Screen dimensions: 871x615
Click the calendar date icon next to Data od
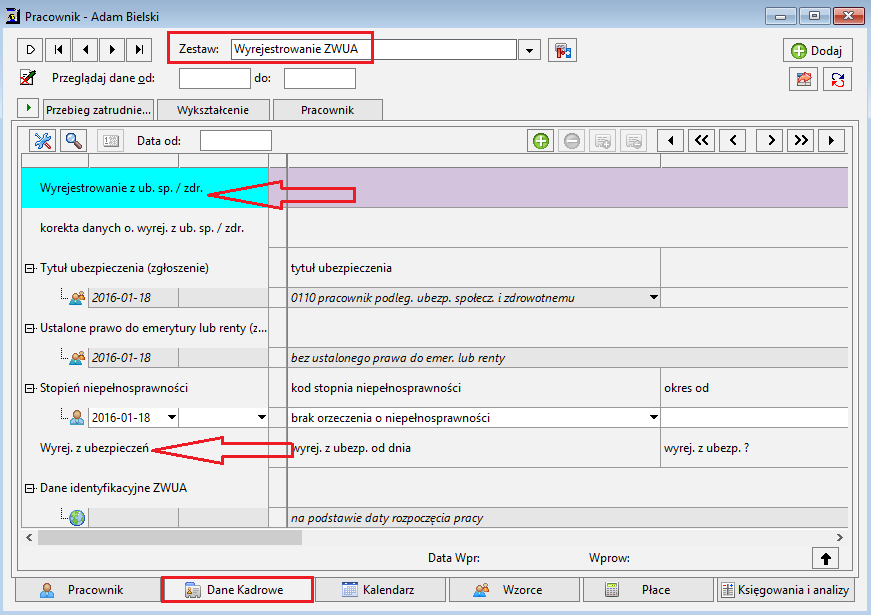click(x=110, y=141)
